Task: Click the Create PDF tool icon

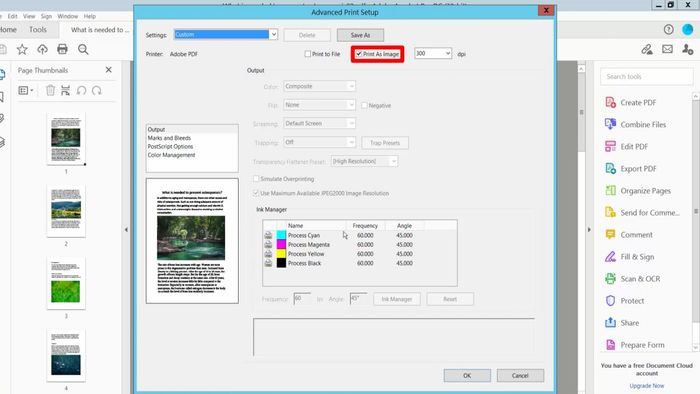Action: pos(610,102)
